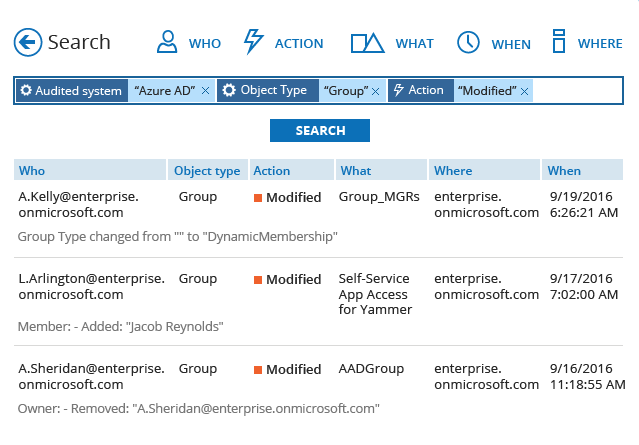Click the 9/16/2016 11:18:55 AM timestamp
The width and height of the screenshot is (639, 445).
pos(588,377)
